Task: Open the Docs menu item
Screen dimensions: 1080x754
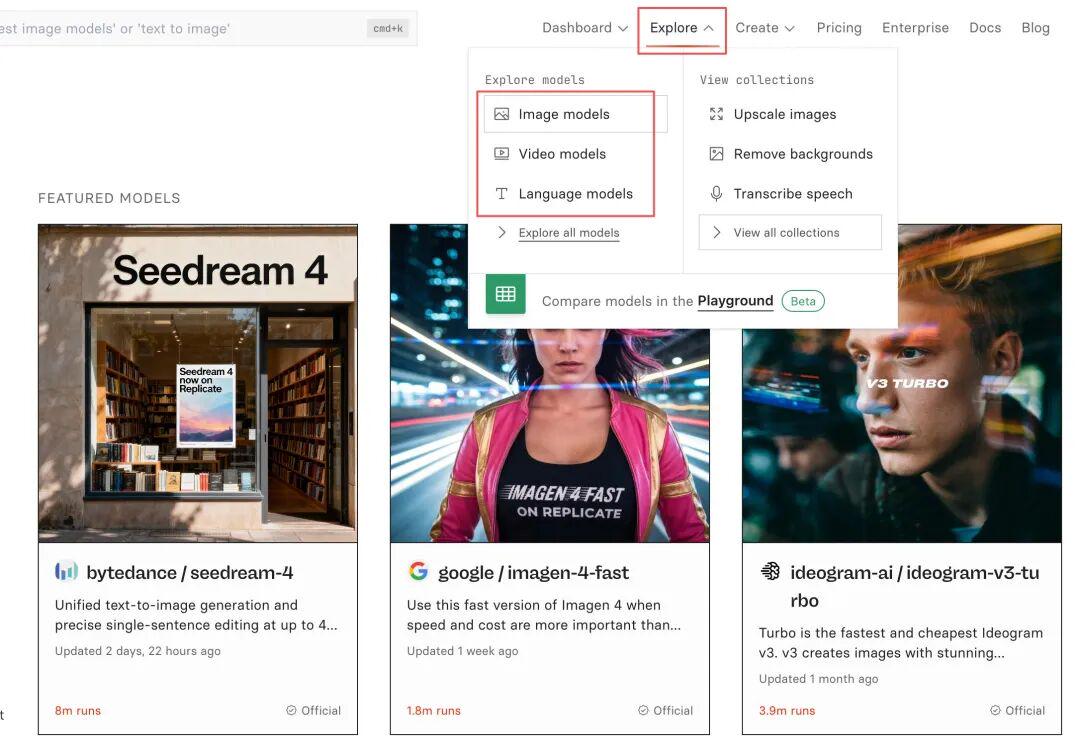Action: pos(985,28)
